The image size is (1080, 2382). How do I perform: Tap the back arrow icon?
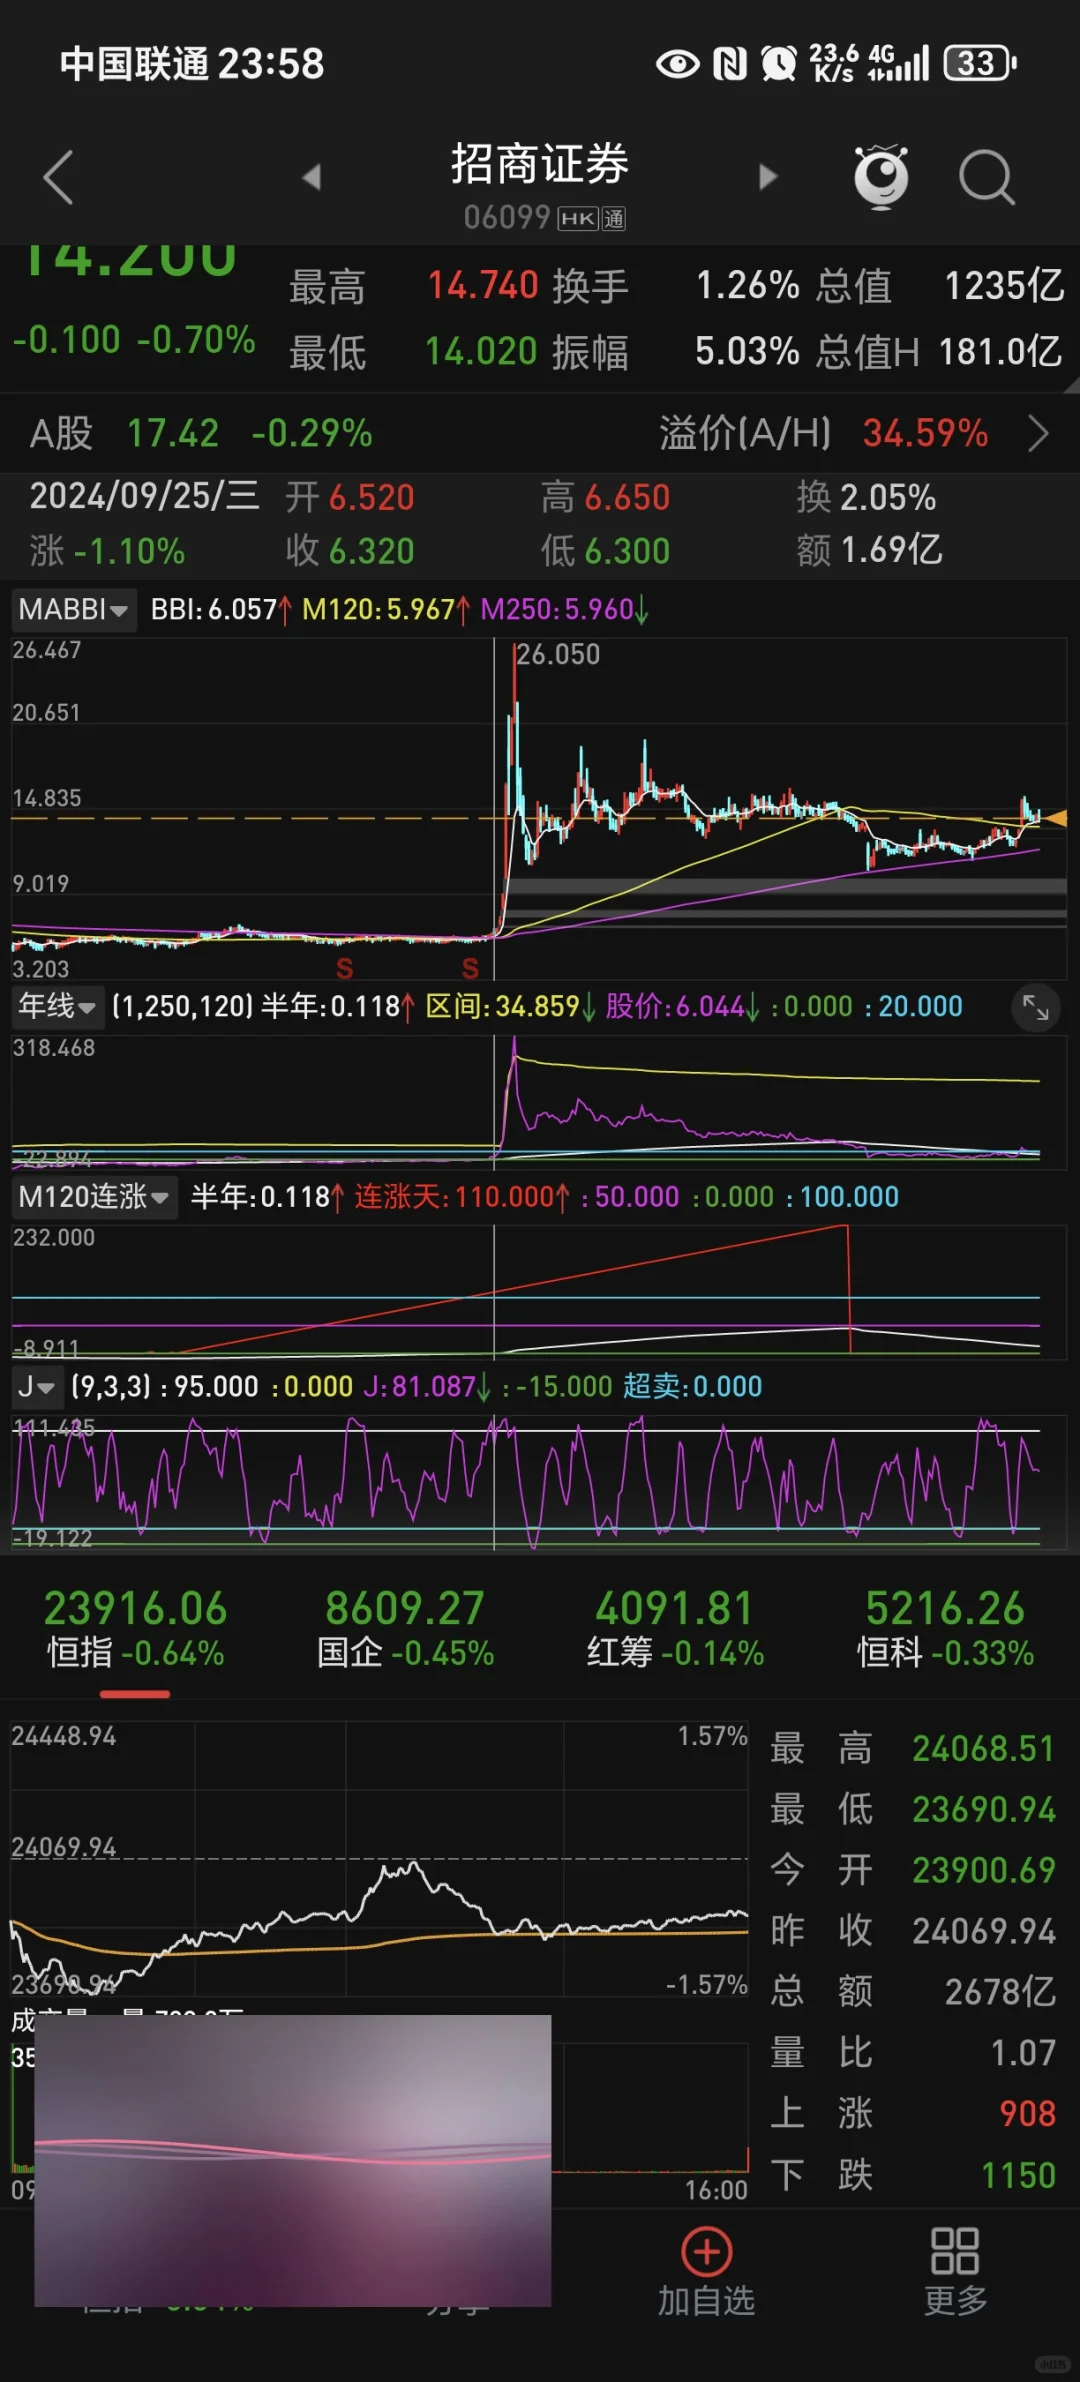[59, 177]
